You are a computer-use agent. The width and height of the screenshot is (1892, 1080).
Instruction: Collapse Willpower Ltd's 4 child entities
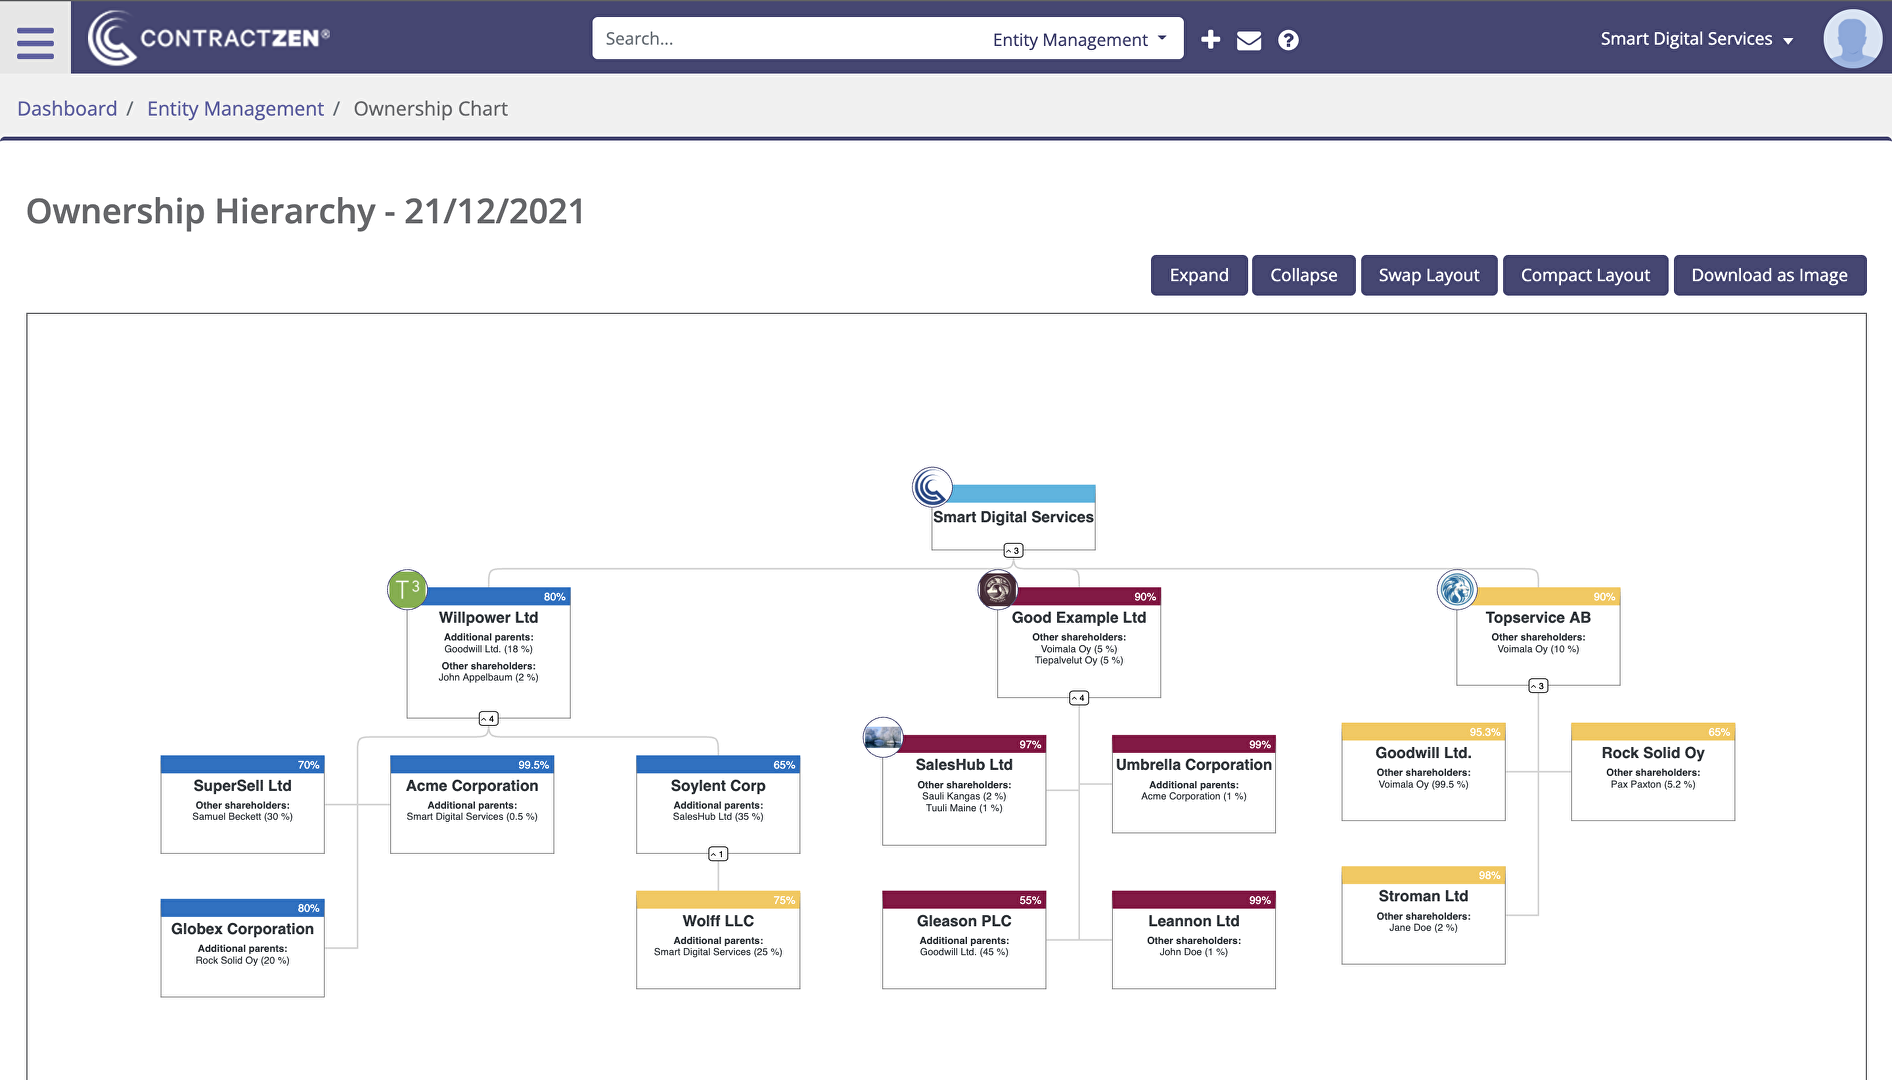coord(488,719)
